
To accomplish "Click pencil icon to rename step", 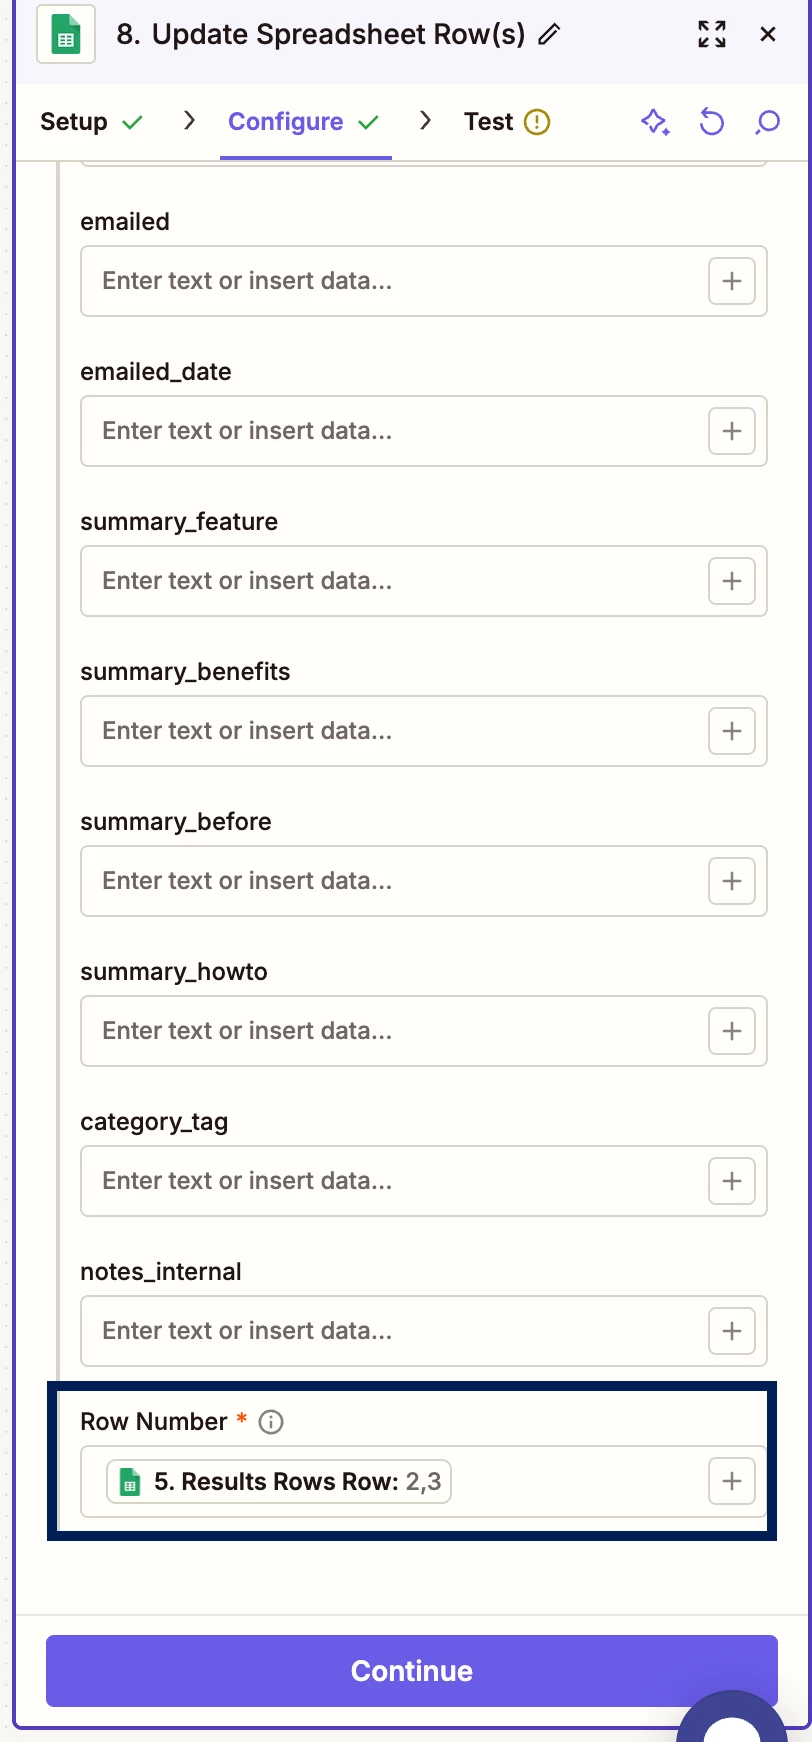I will 549,35.
